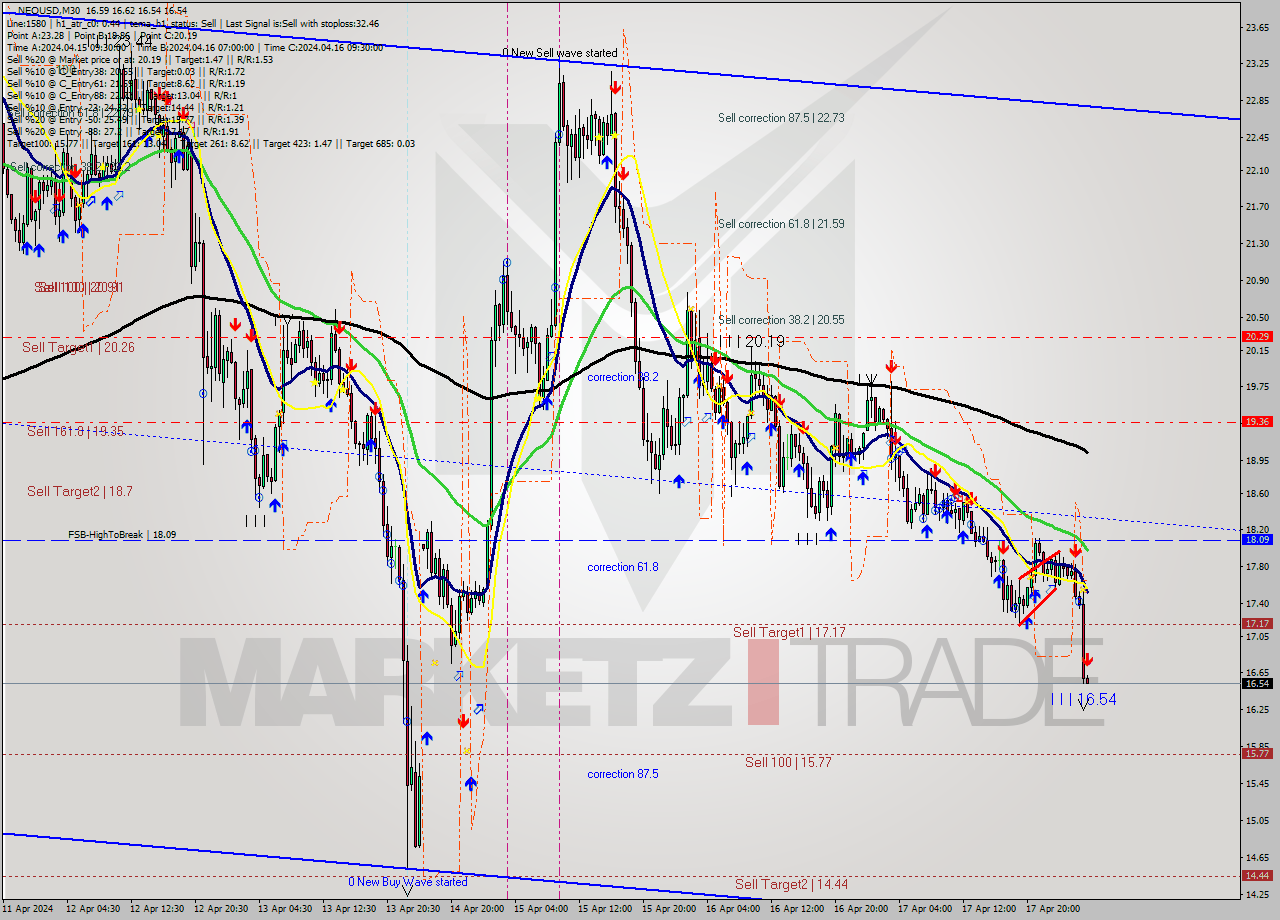Select 'Sell Target2 | 14.44' label
This screenshot has height=920, width=1280.
792,884
